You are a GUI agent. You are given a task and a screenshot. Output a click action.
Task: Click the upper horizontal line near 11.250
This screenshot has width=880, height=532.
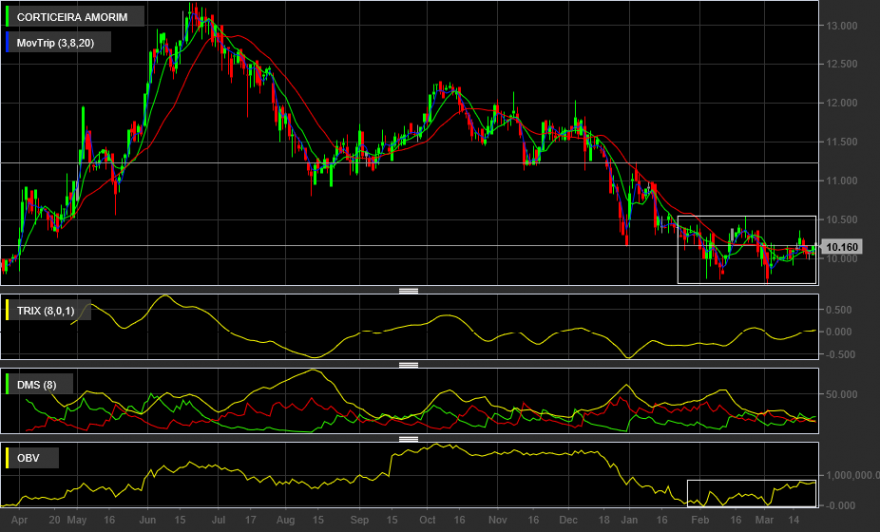coord(409,163)
